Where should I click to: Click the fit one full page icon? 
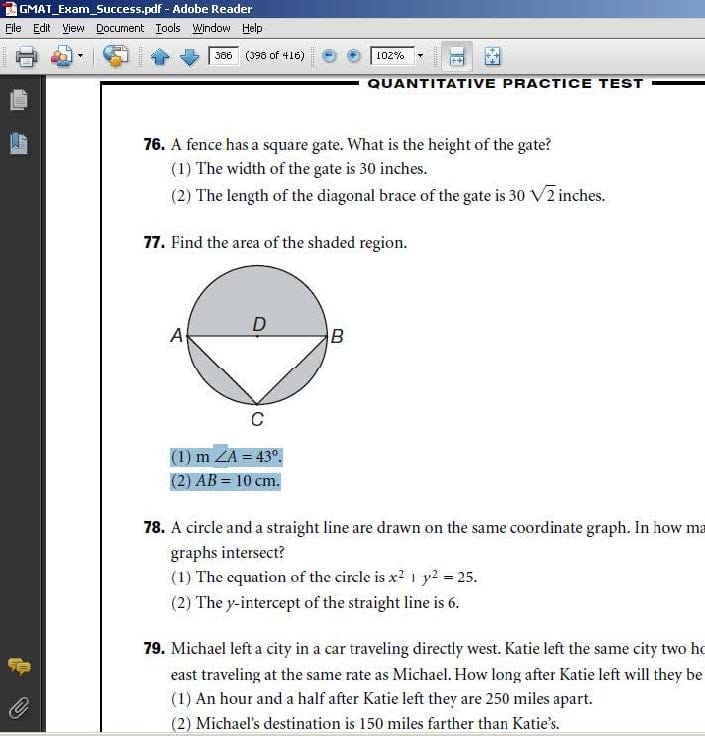[x=492, y=56]
